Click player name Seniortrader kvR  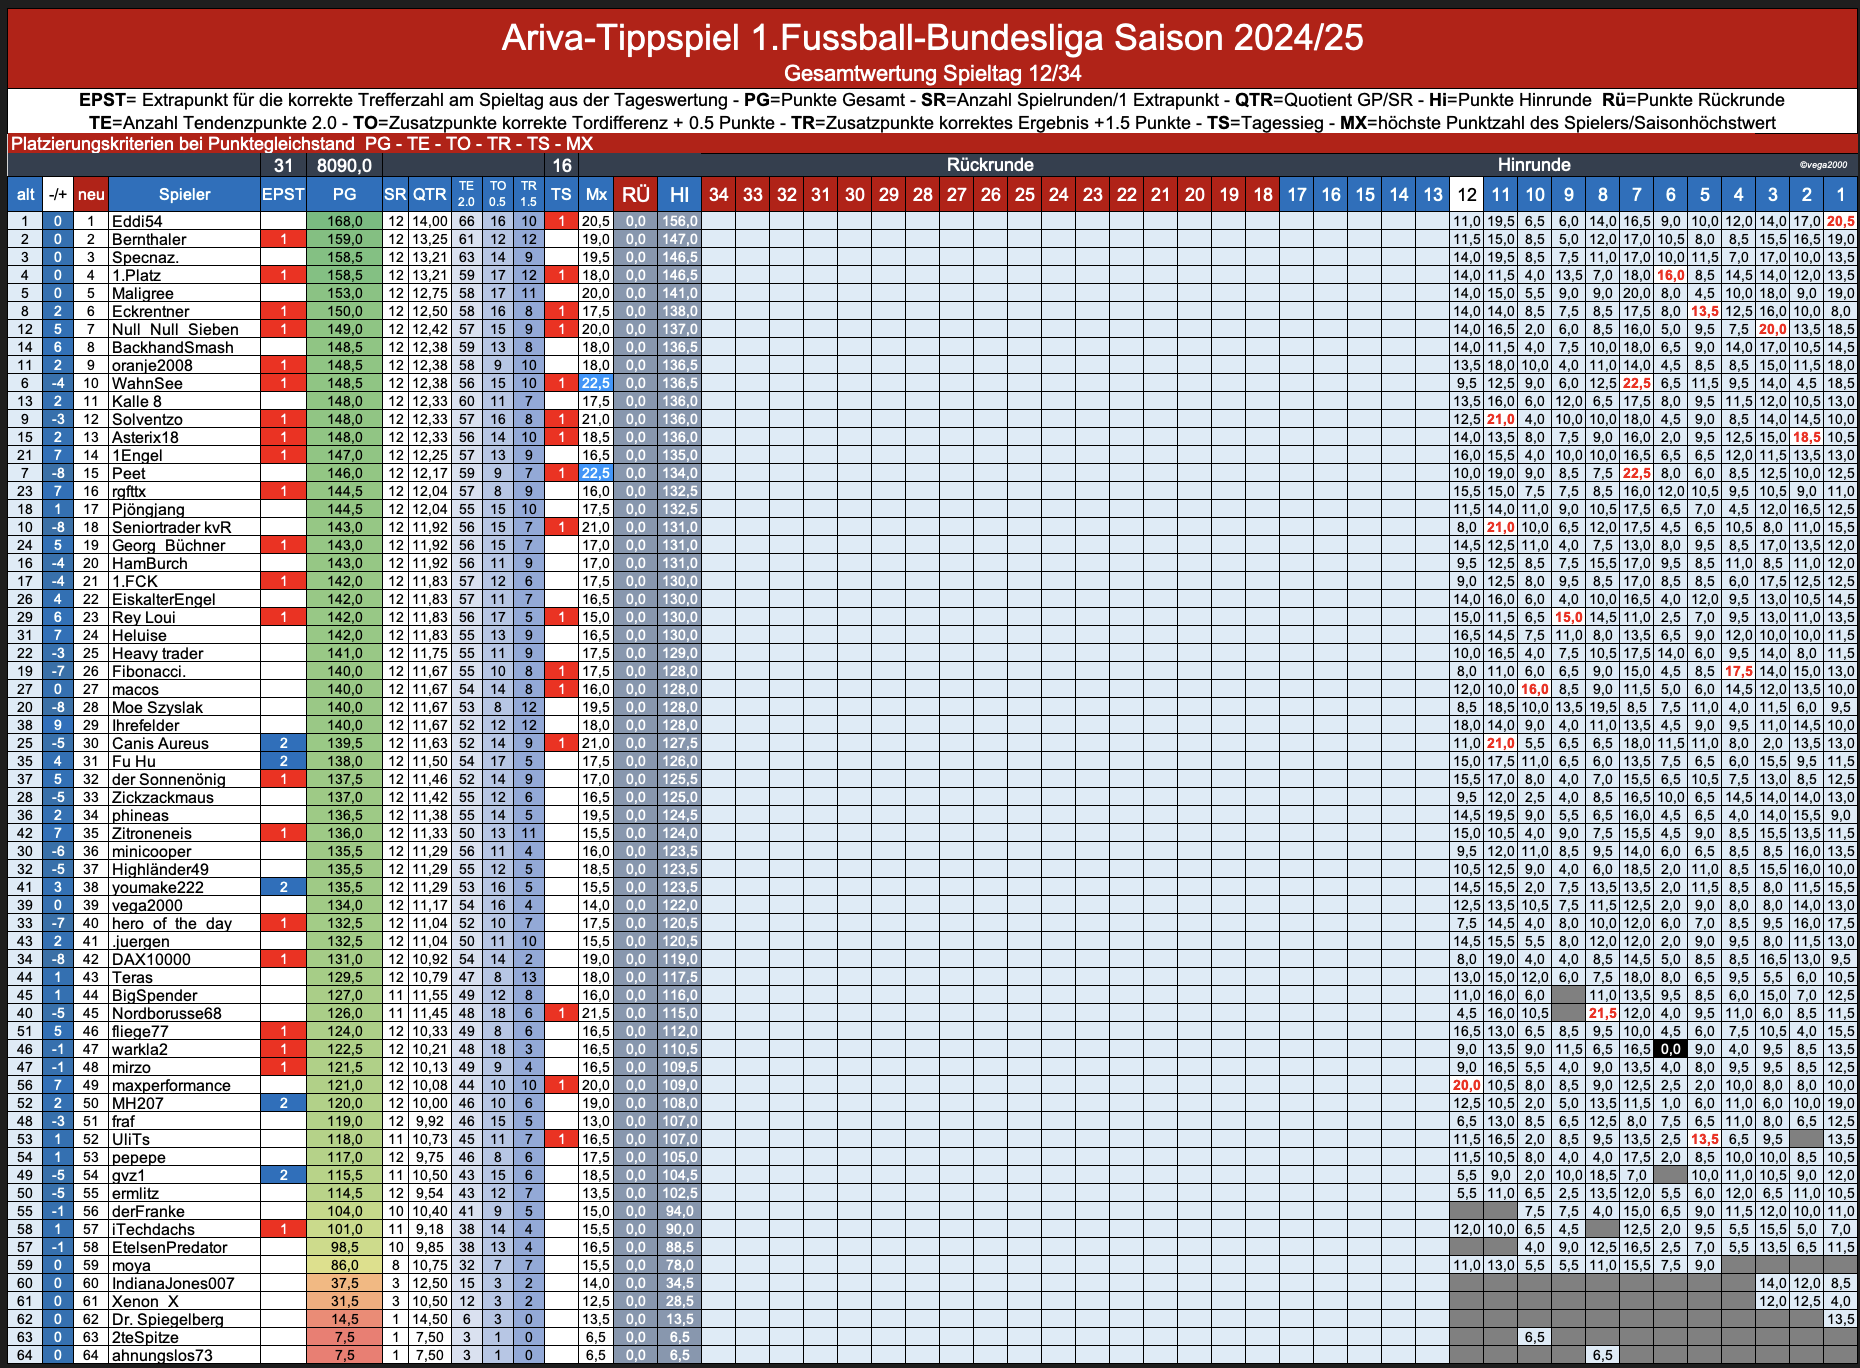point(171,527)
